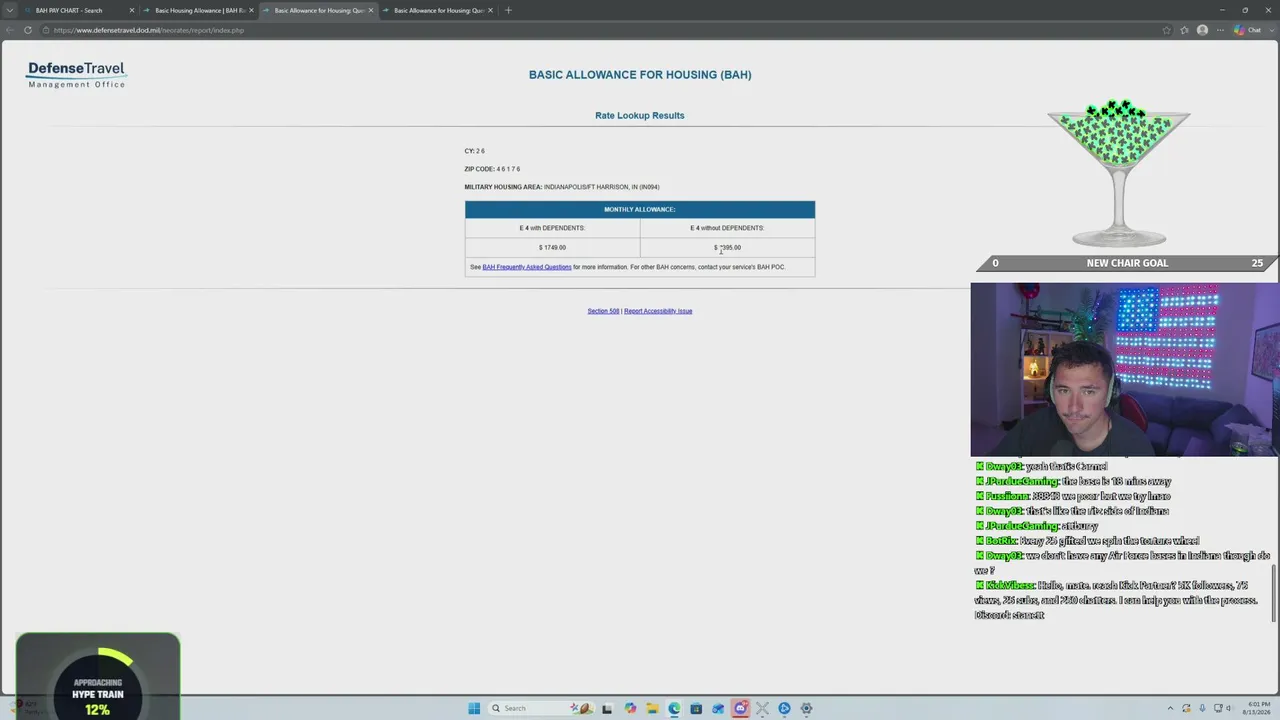Select the ZIP CODE 46176 text

tap(492, 169)
